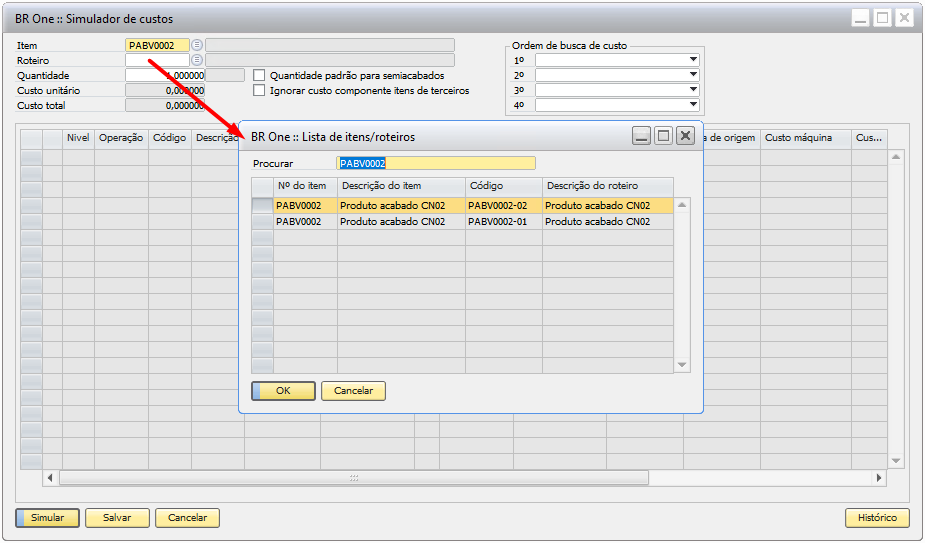Click the lookup icon beside Roteiro field
Image resolution: width=925 pixels, height=543 pixels.
(197, 60)
